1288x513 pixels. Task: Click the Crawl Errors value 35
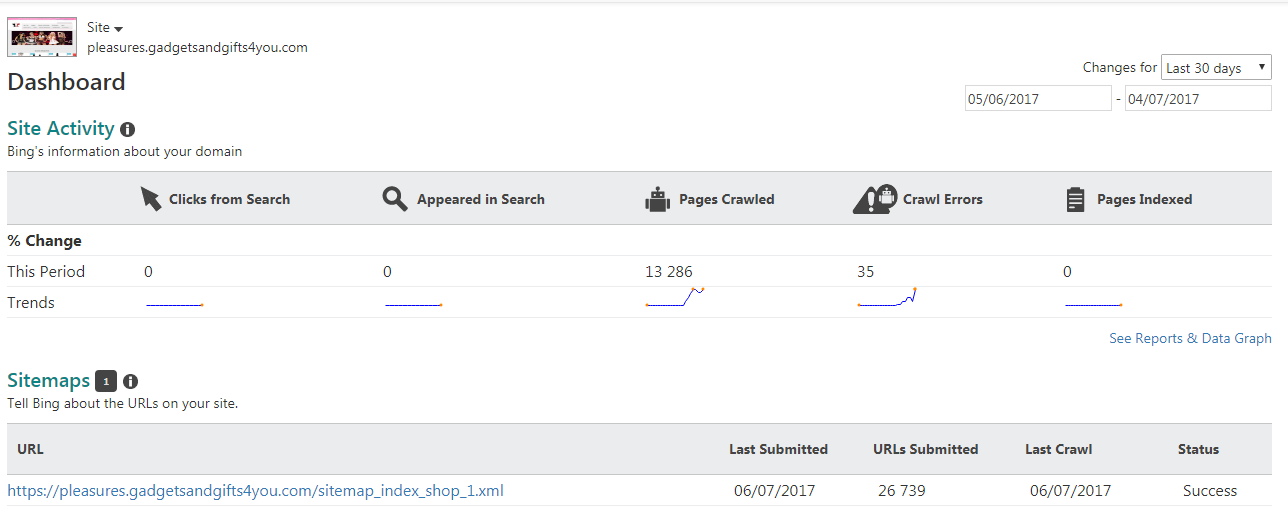pyautogui.click(x=866, y=271)
